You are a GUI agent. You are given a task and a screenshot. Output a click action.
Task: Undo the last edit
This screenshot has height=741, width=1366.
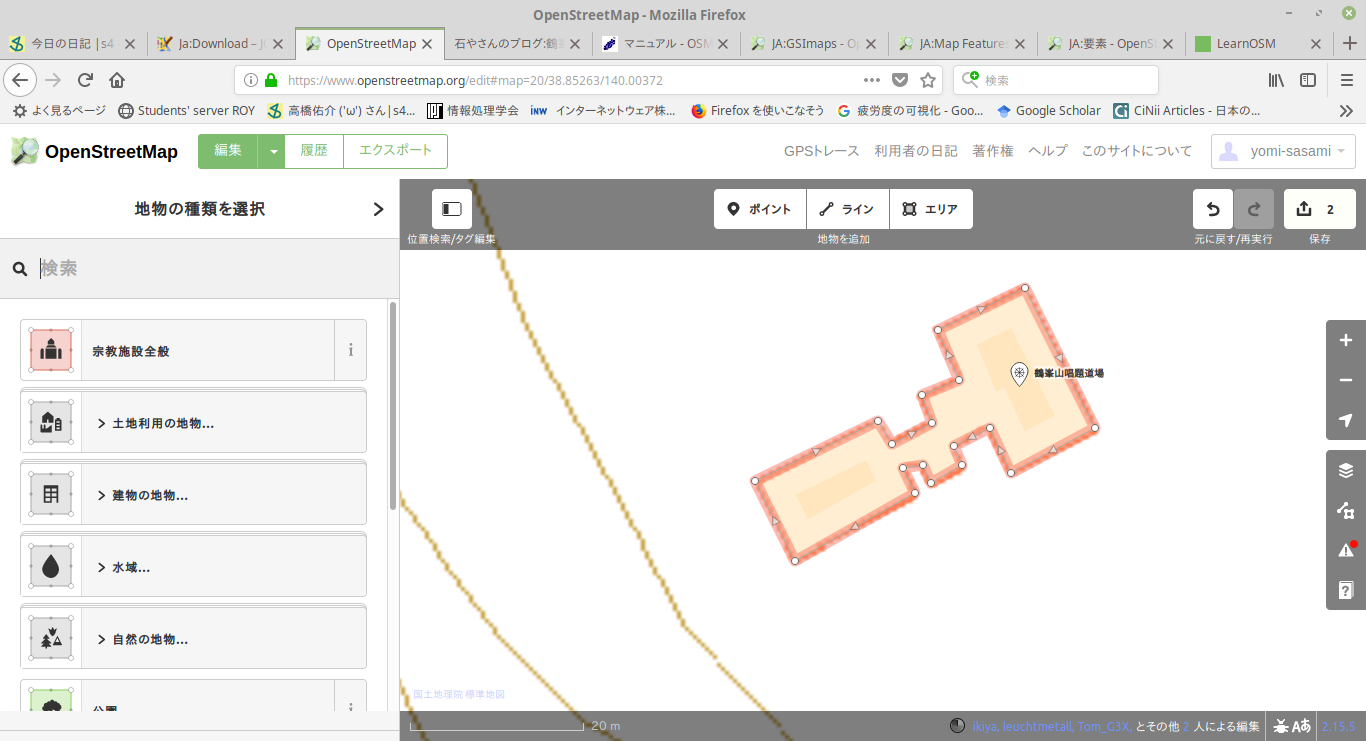(1213, 209)
